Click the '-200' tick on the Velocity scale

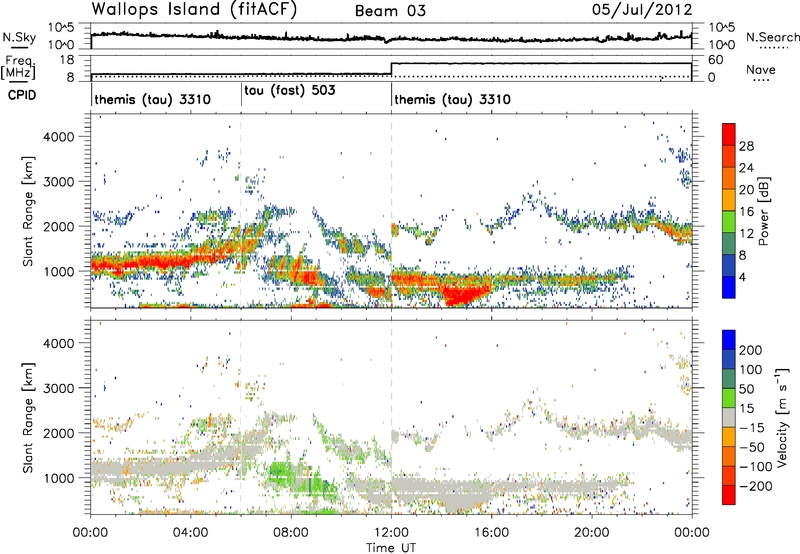756,486
